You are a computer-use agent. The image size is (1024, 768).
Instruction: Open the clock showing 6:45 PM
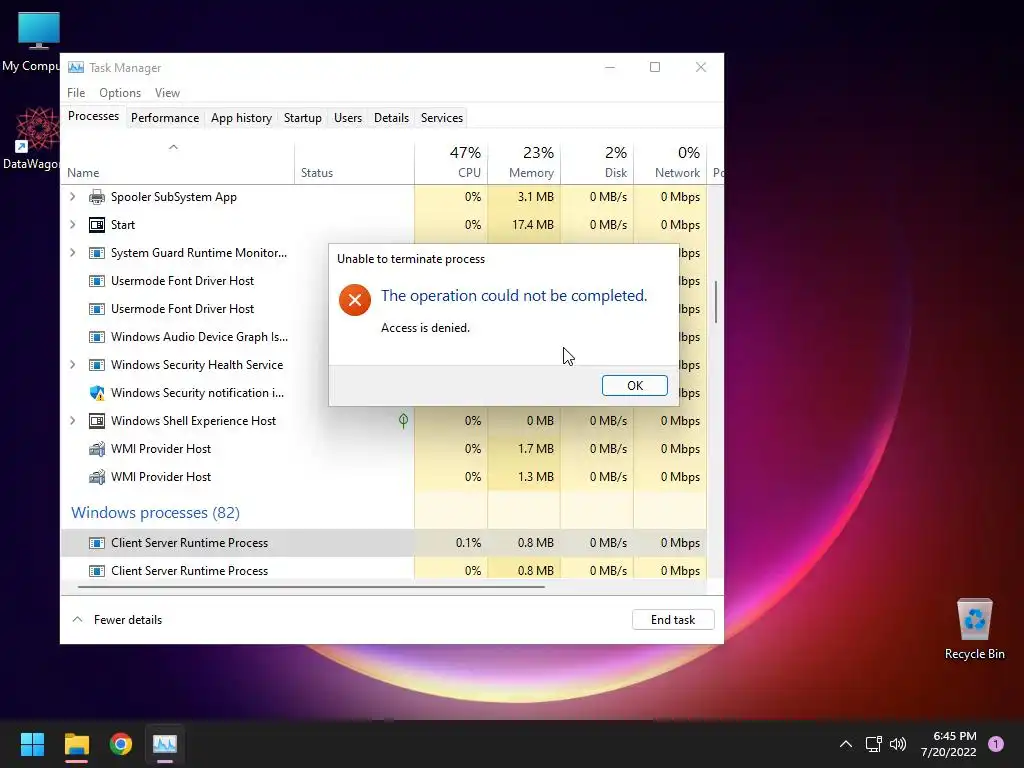click(948, 744)
